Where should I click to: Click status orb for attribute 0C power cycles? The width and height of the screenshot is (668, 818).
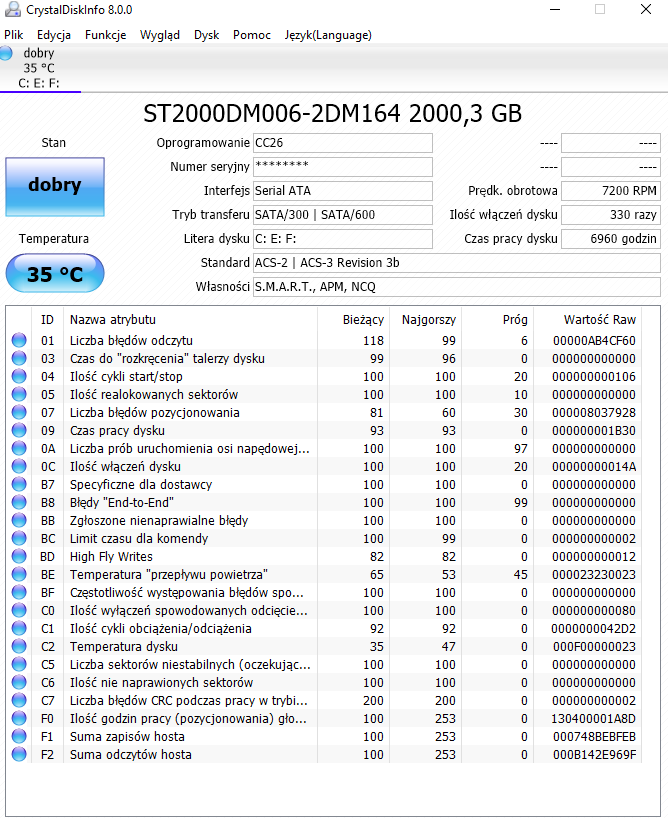click(x=19, y=466)
